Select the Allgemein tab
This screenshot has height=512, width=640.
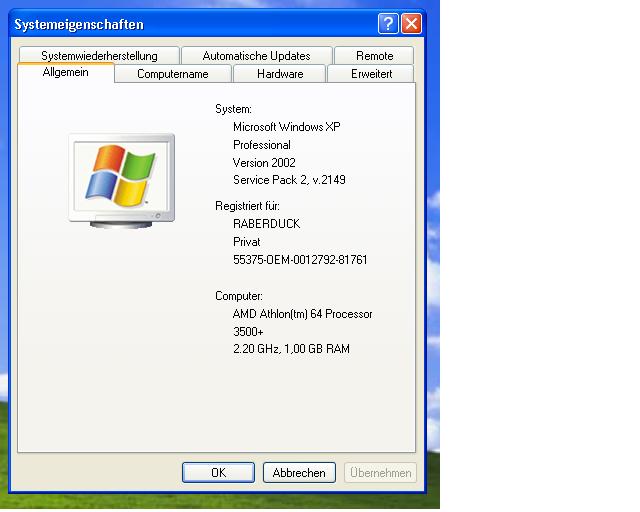tap(65, 73)
